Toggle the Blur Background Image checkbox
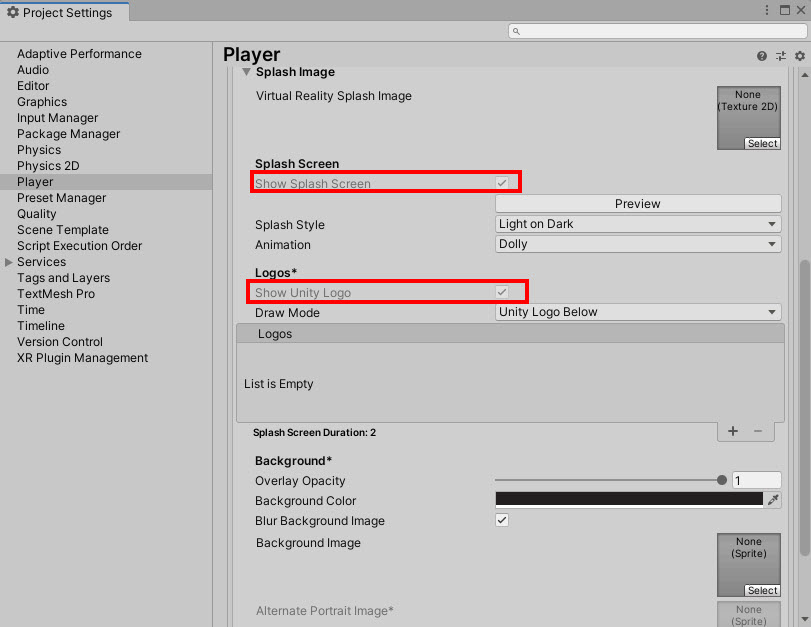The image size is (811, 627). click(502, 520)
